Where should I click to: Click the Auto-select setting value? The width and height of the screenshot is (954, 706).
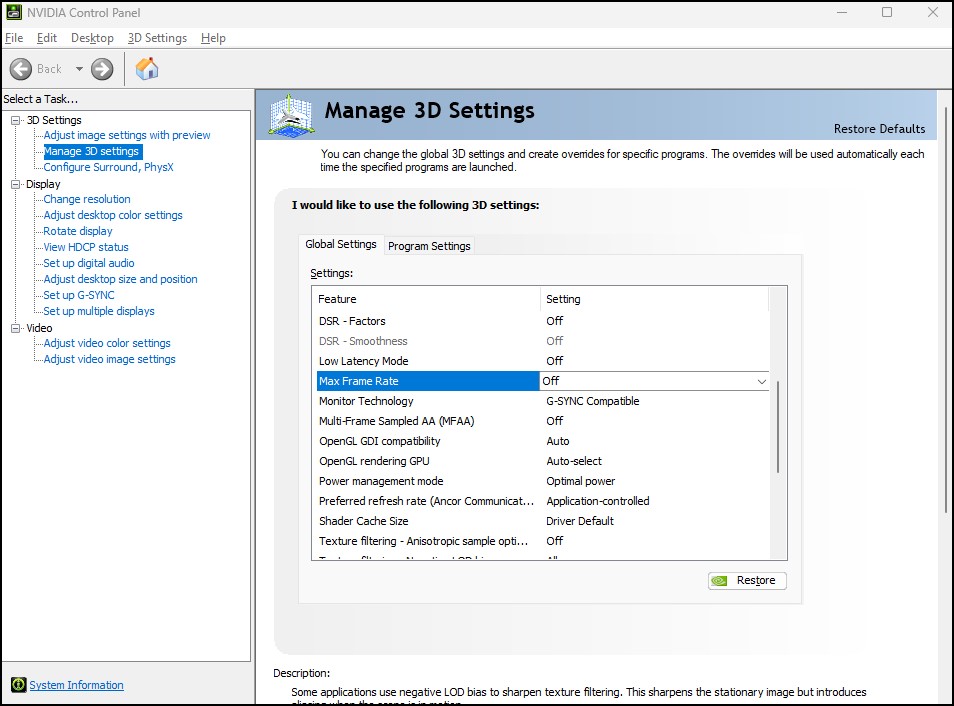(x=574, y=461)
